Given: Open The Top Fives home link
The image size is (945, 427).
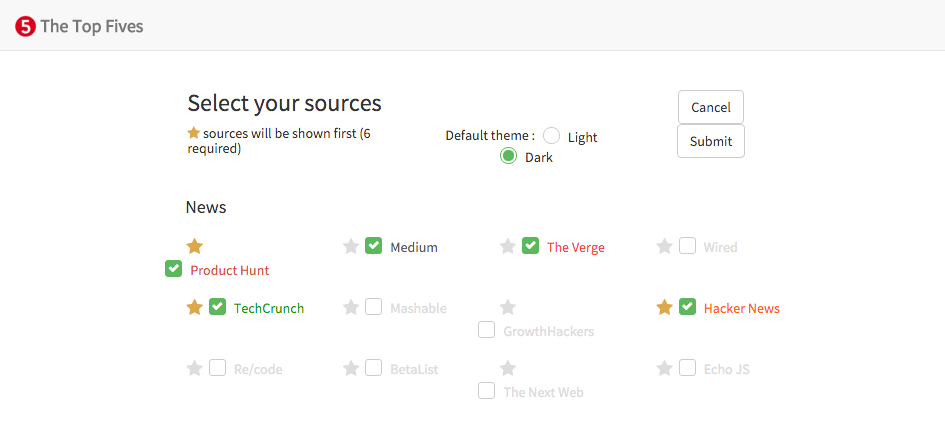Looking at the screenshot, I should pos(92,26).
